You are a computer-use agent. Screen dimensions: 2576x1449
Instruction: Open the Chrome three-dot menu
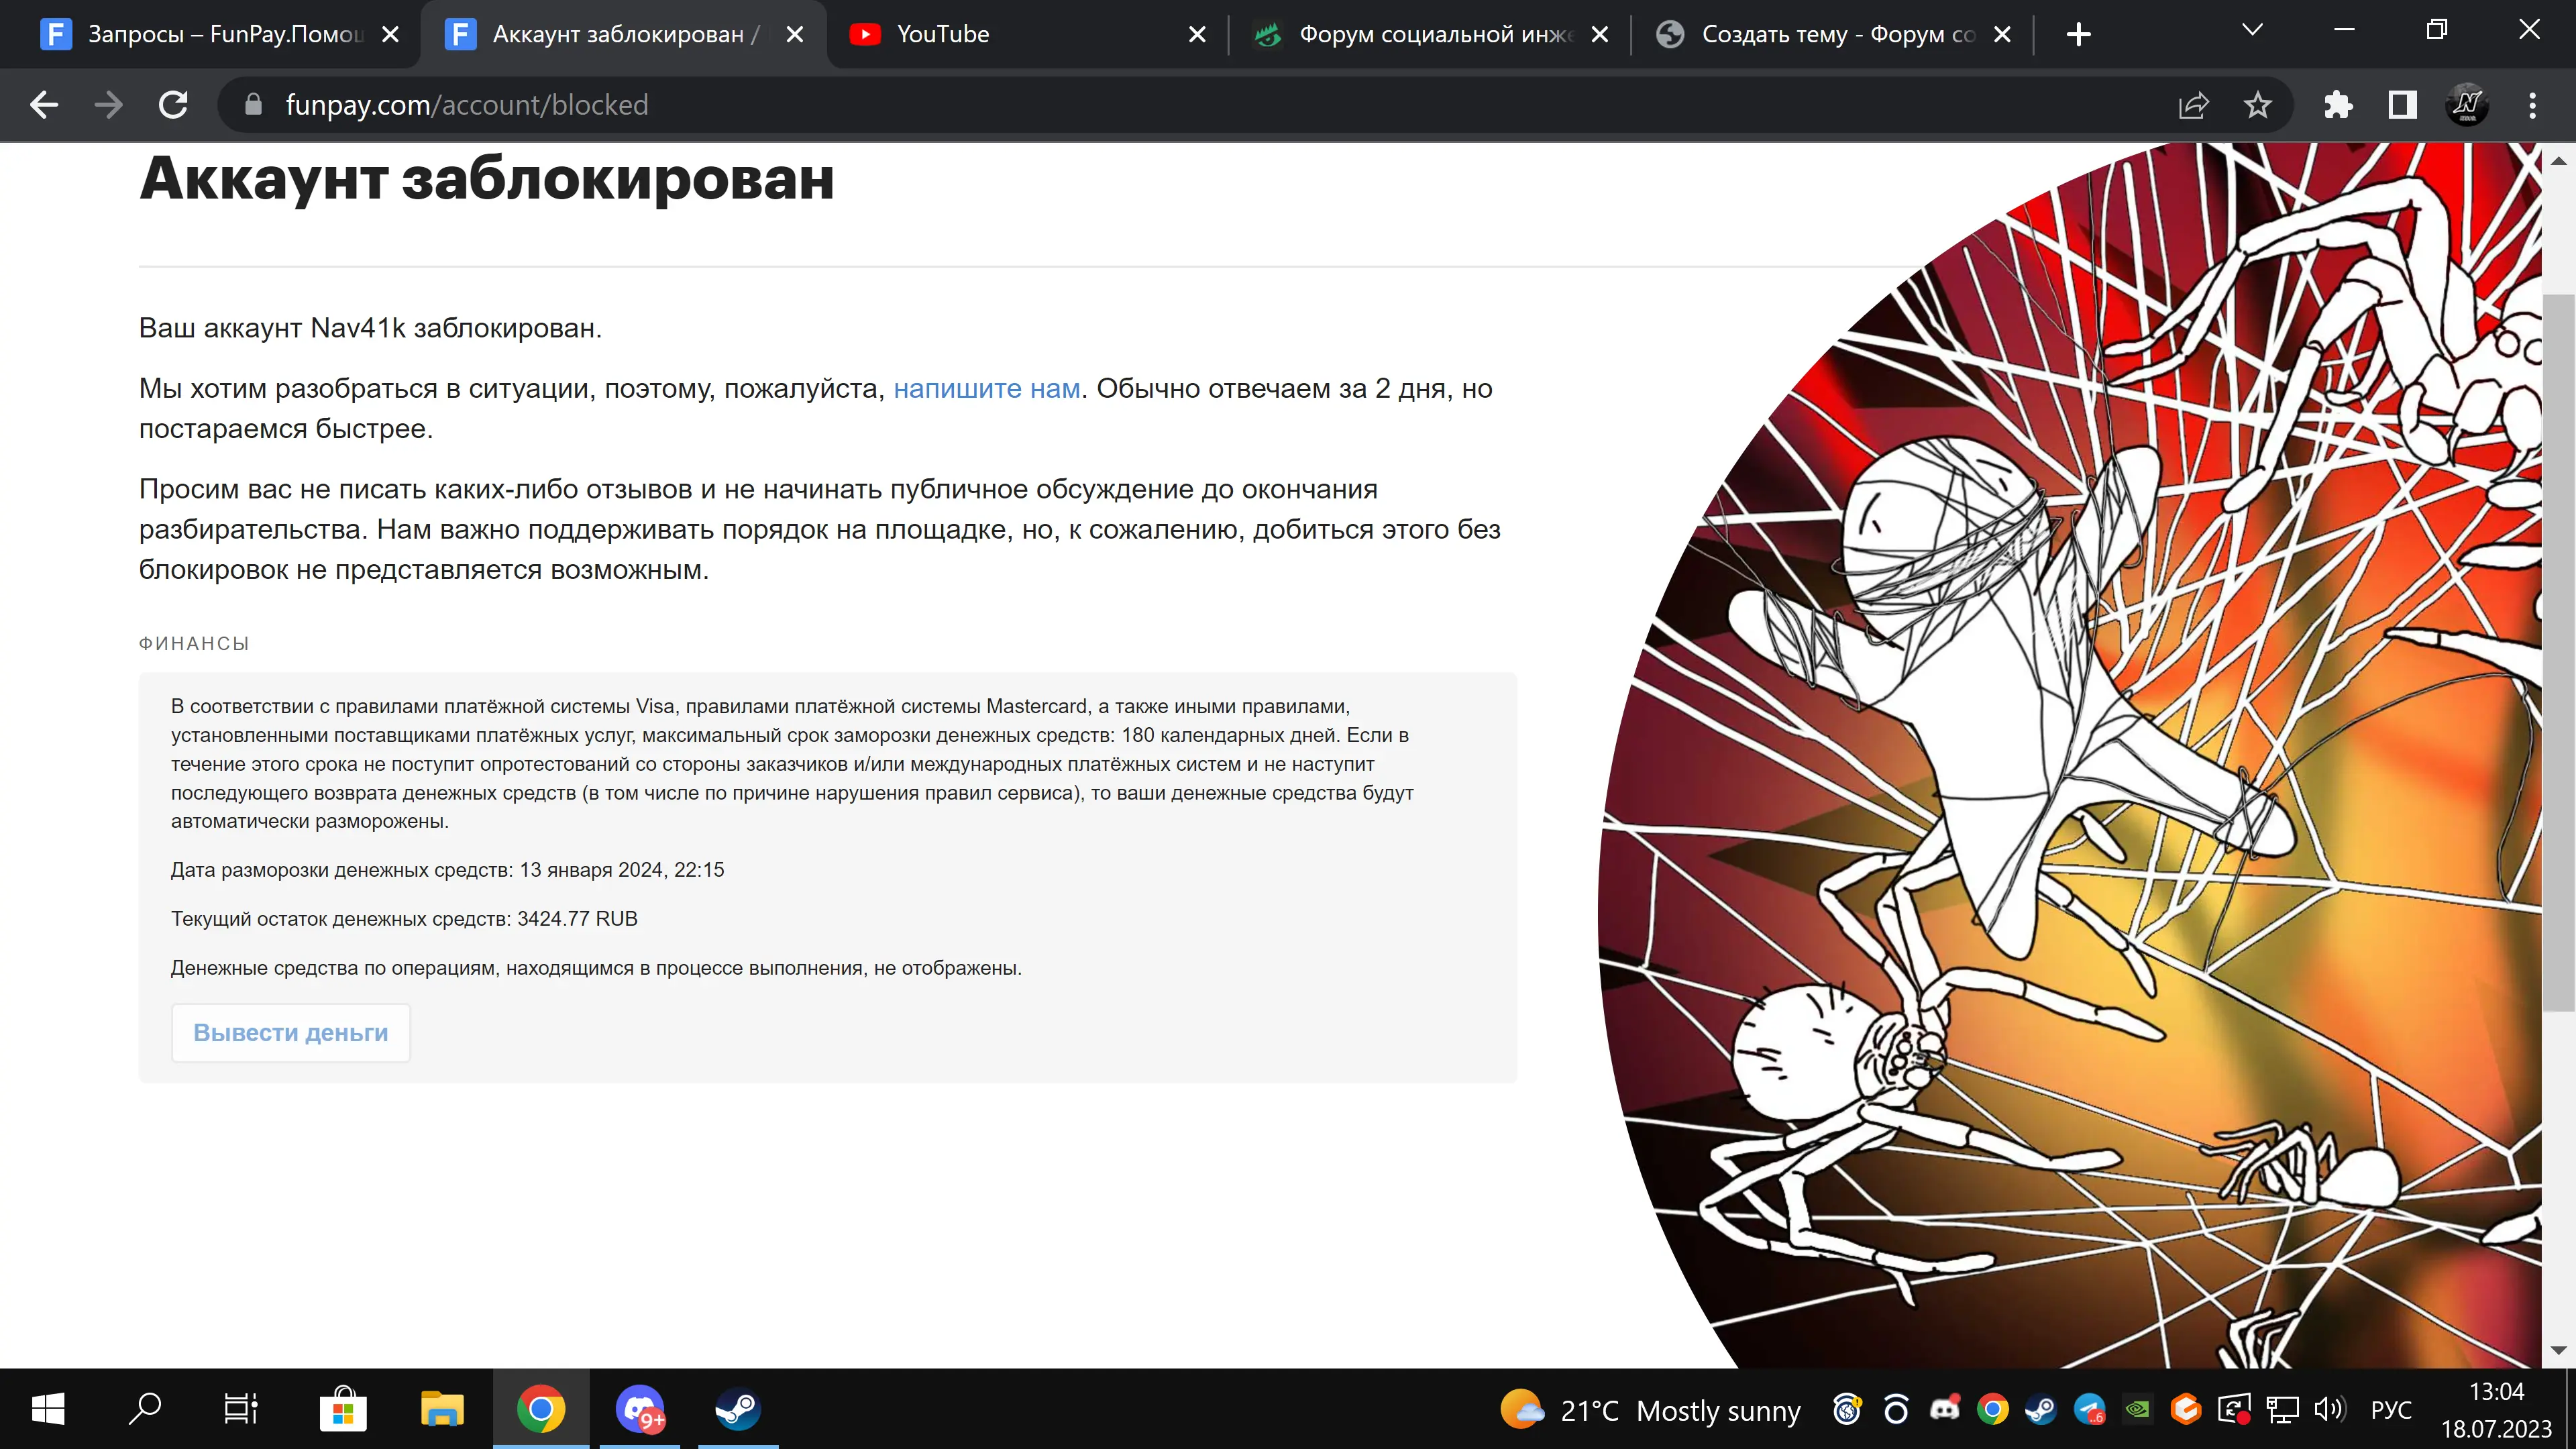click(2532, 105)
